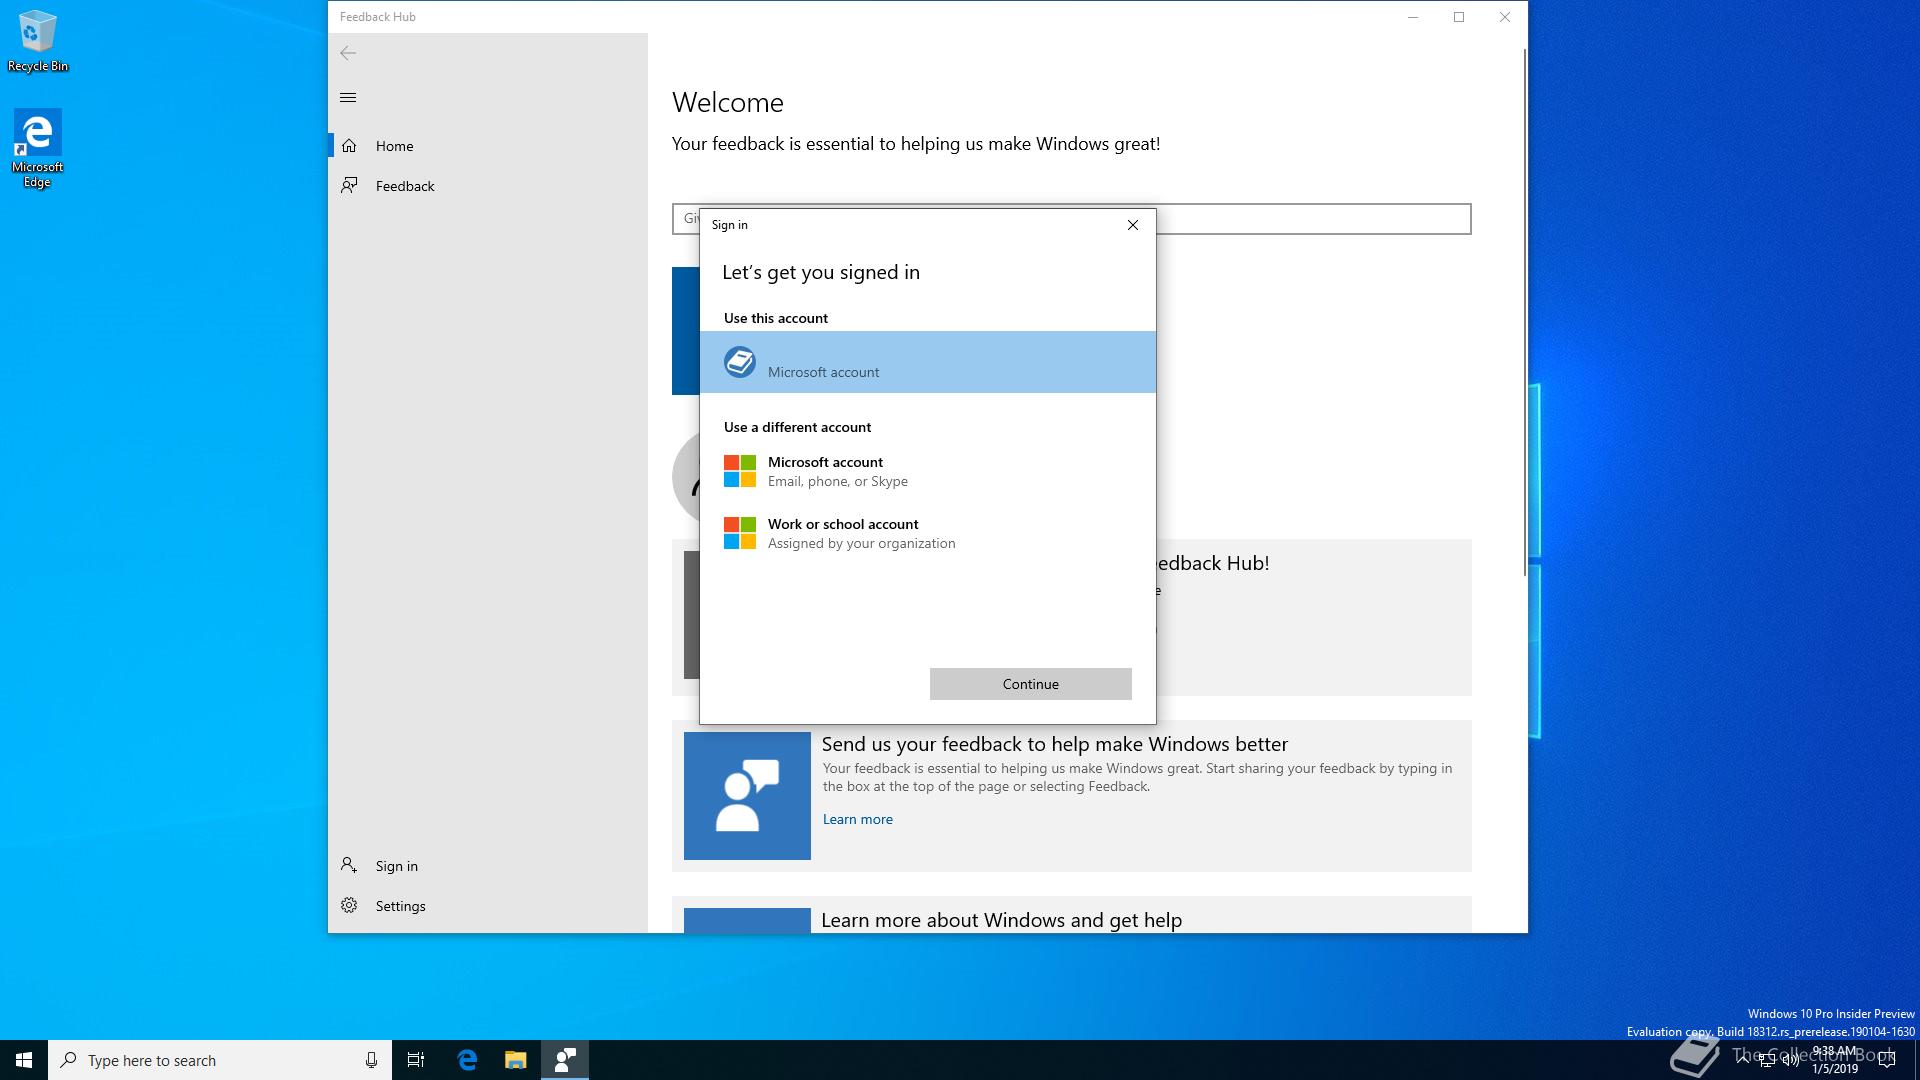The image size is (1920, 1080).
Task: Click the Feedback Hub vertical scrollbar
Action: coord(1524,310)
